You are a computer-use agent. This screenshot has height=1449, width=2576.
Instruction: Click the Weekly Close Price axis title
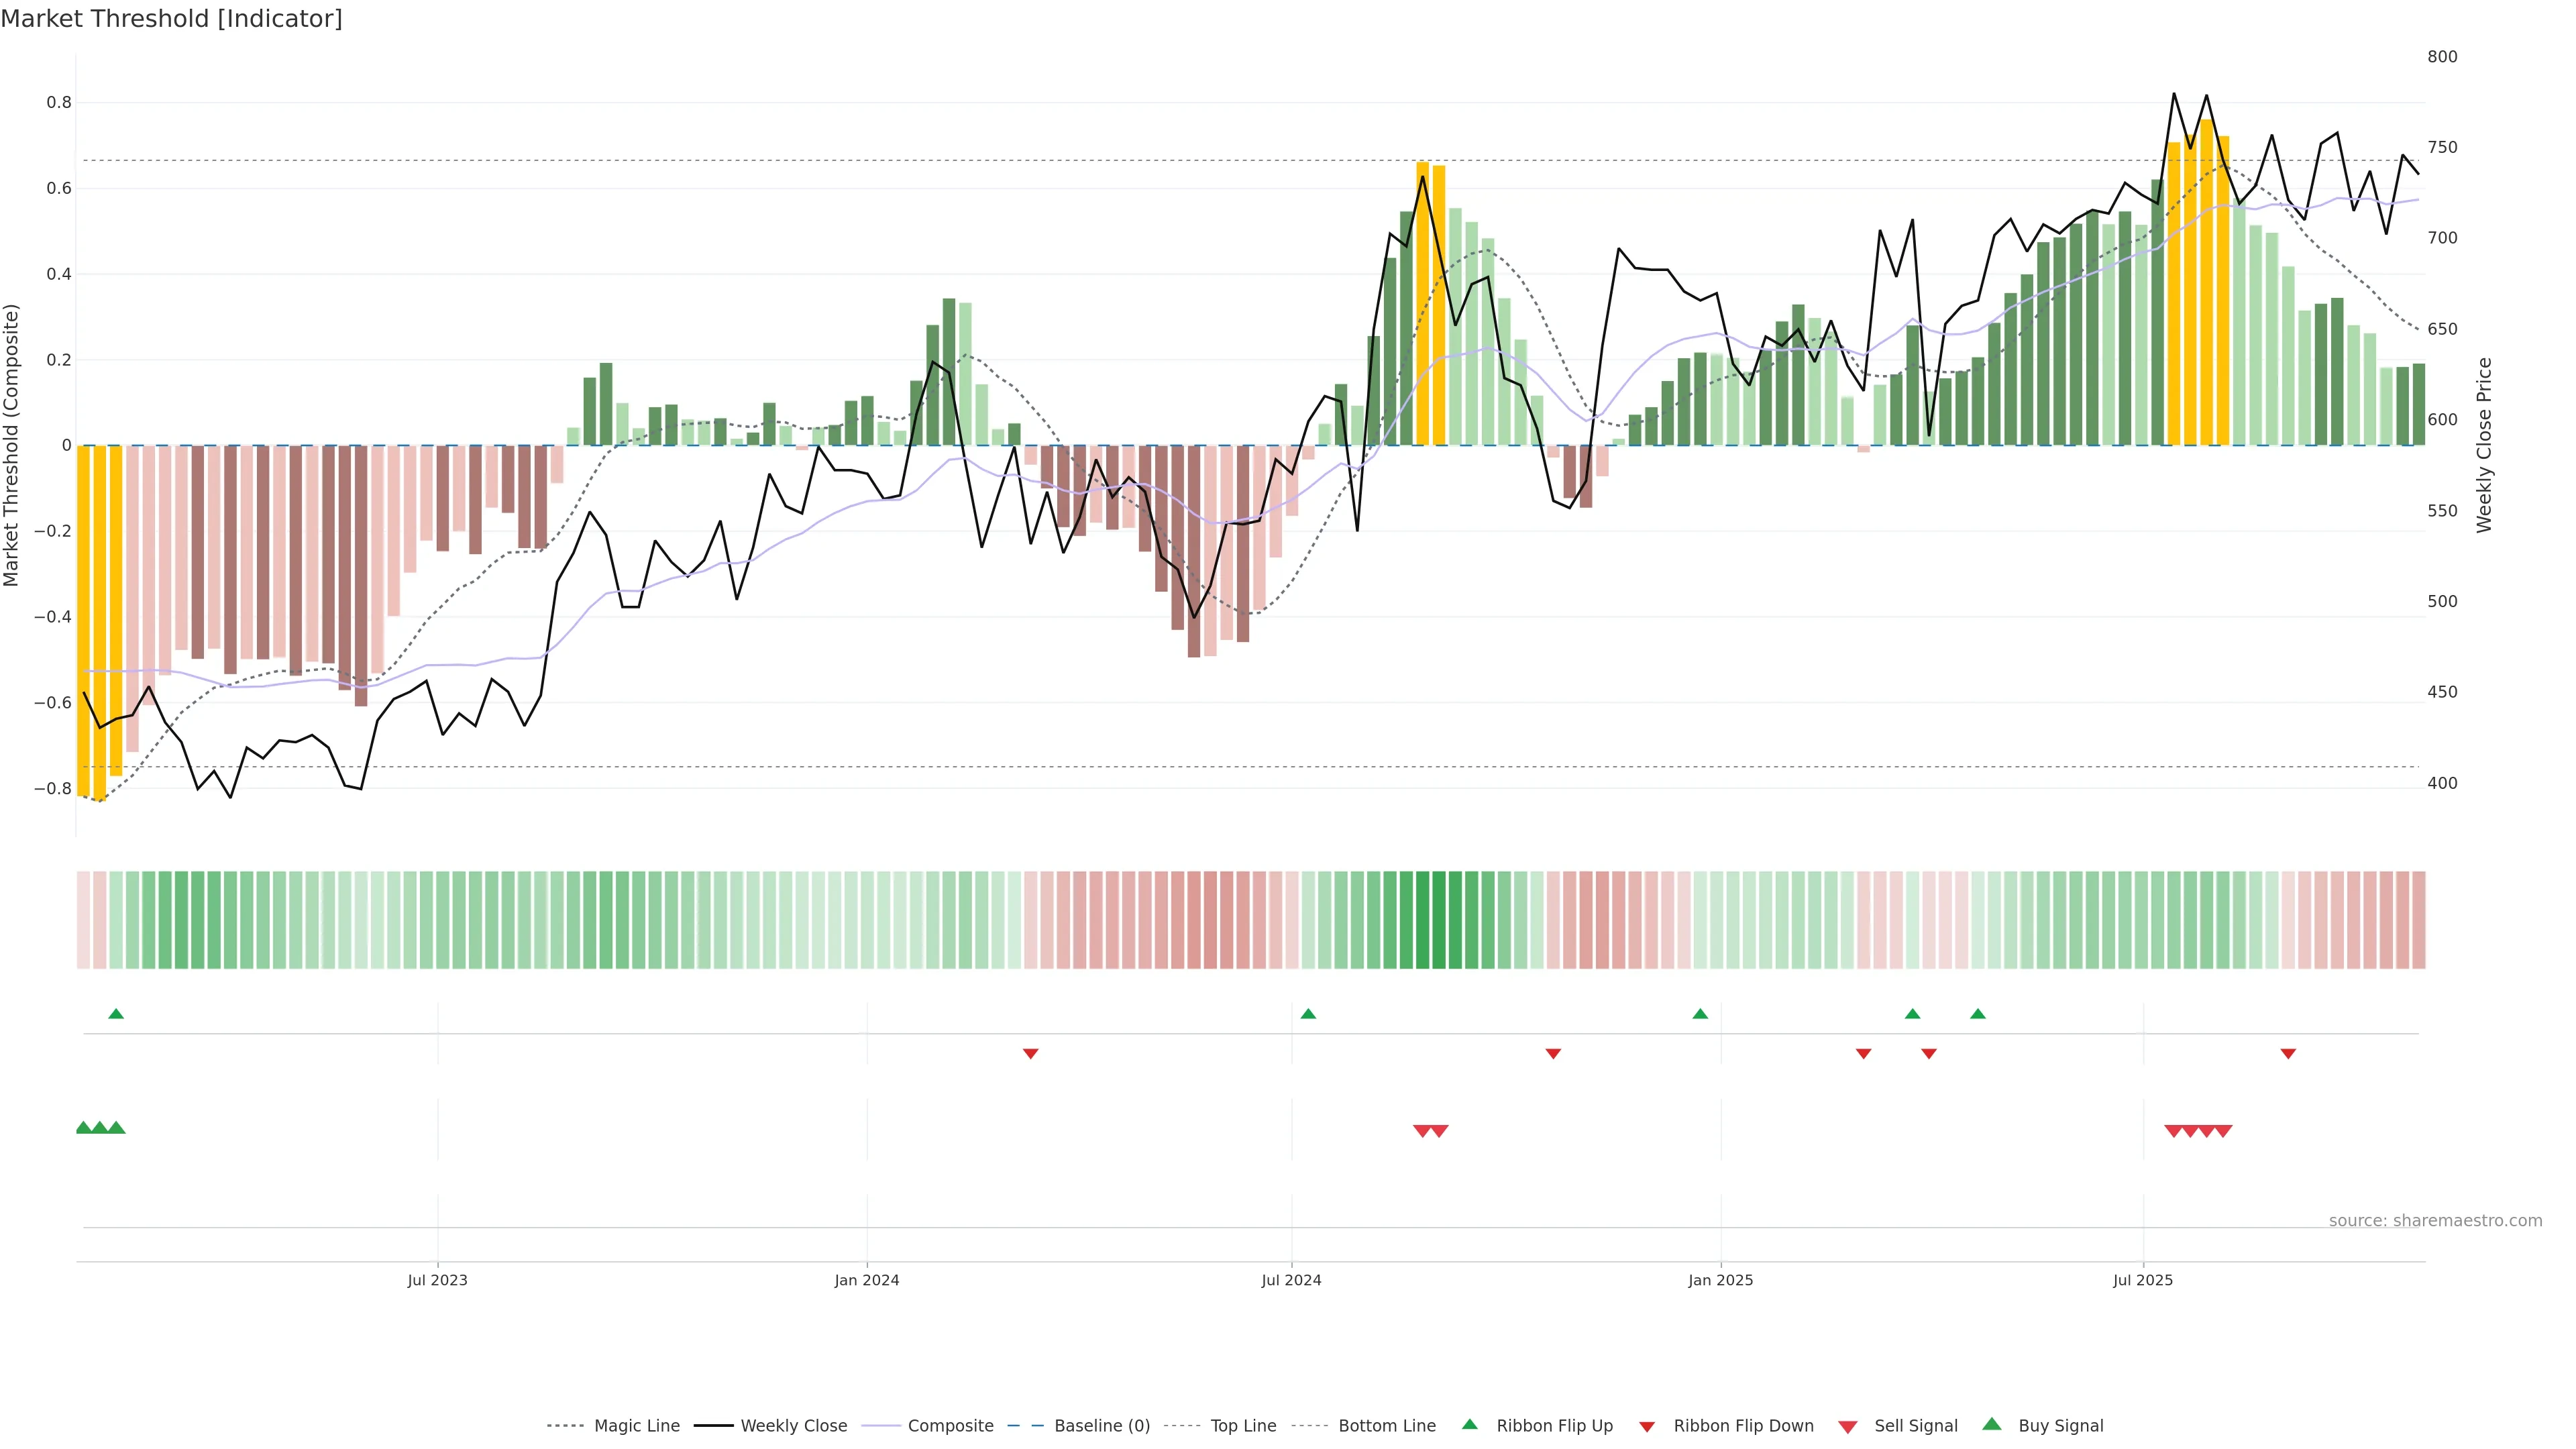[2485, 445]
